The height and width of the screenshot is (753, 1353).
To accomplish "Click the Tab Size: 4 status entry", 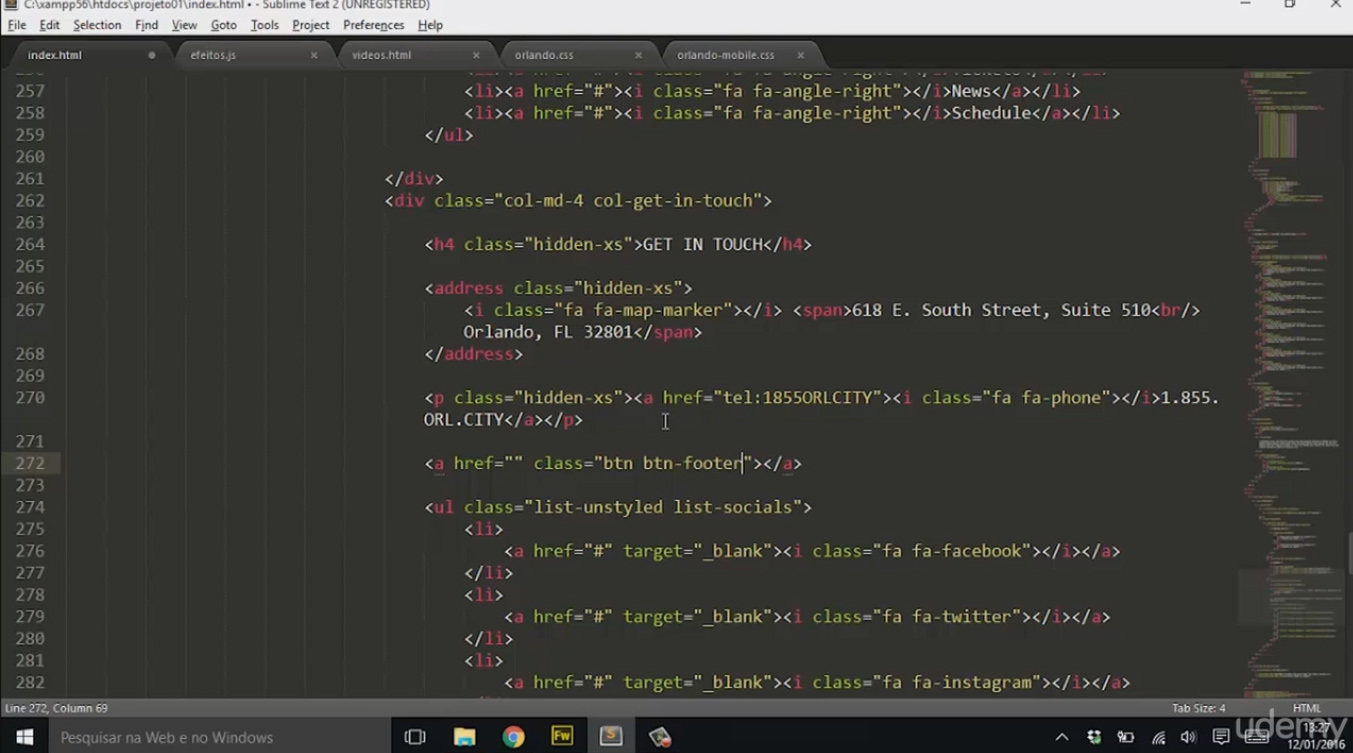I will [1198, 708].
